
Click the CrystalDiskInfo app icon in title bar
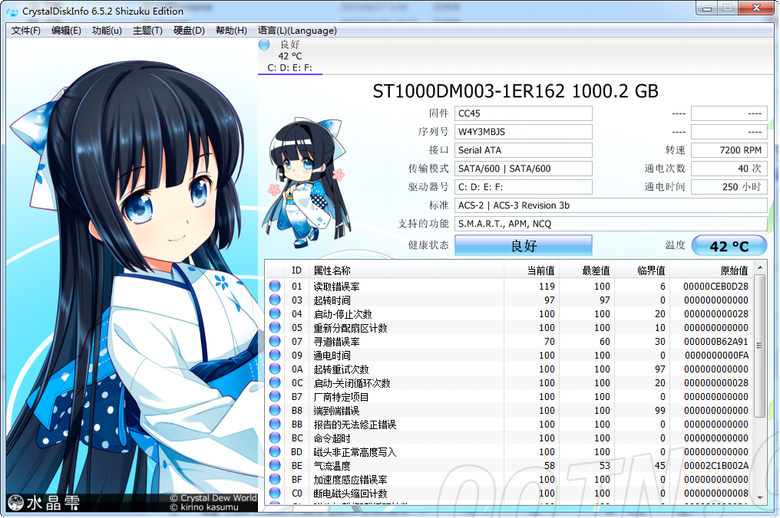point(11,11)
